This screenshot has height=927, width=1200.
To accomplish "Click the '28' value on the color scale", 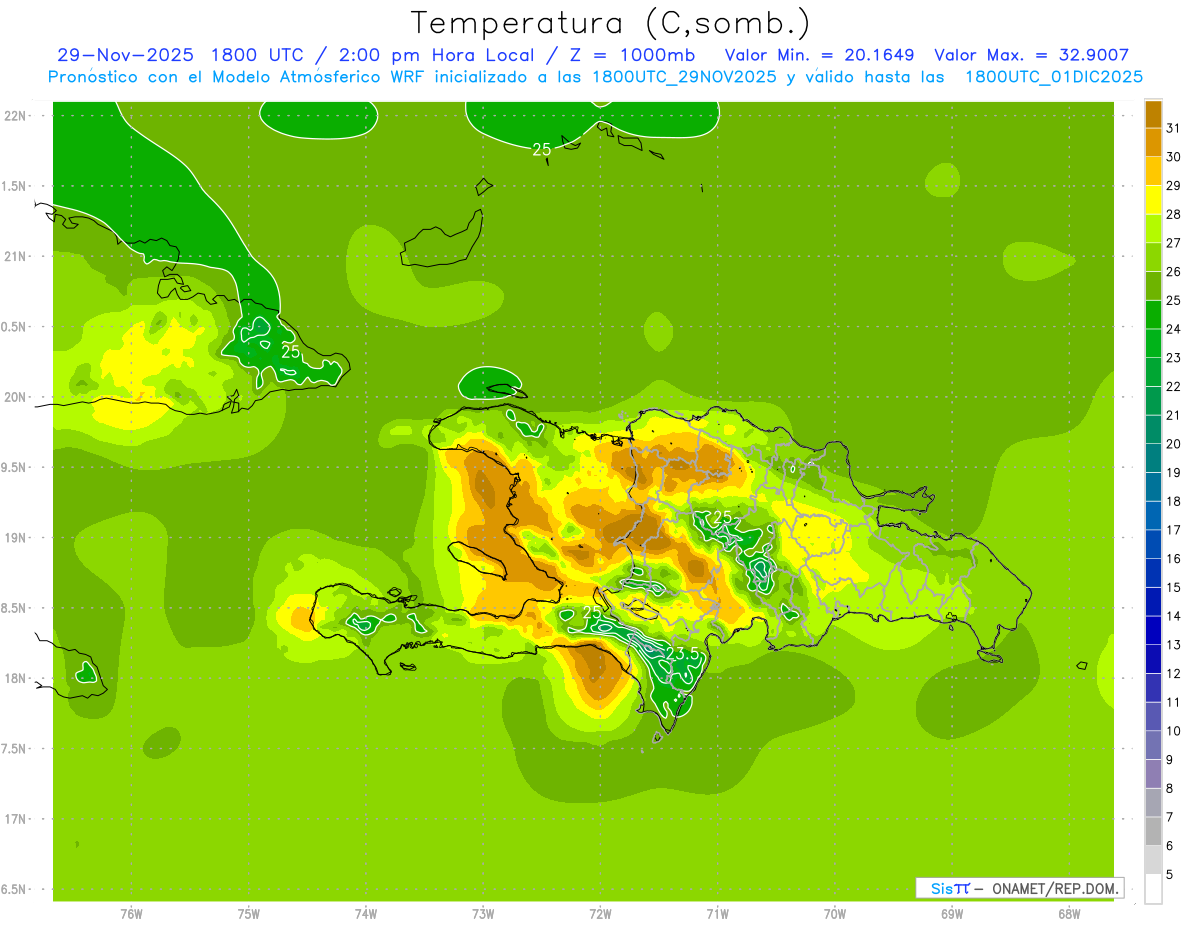I will tap(1173, 214).
